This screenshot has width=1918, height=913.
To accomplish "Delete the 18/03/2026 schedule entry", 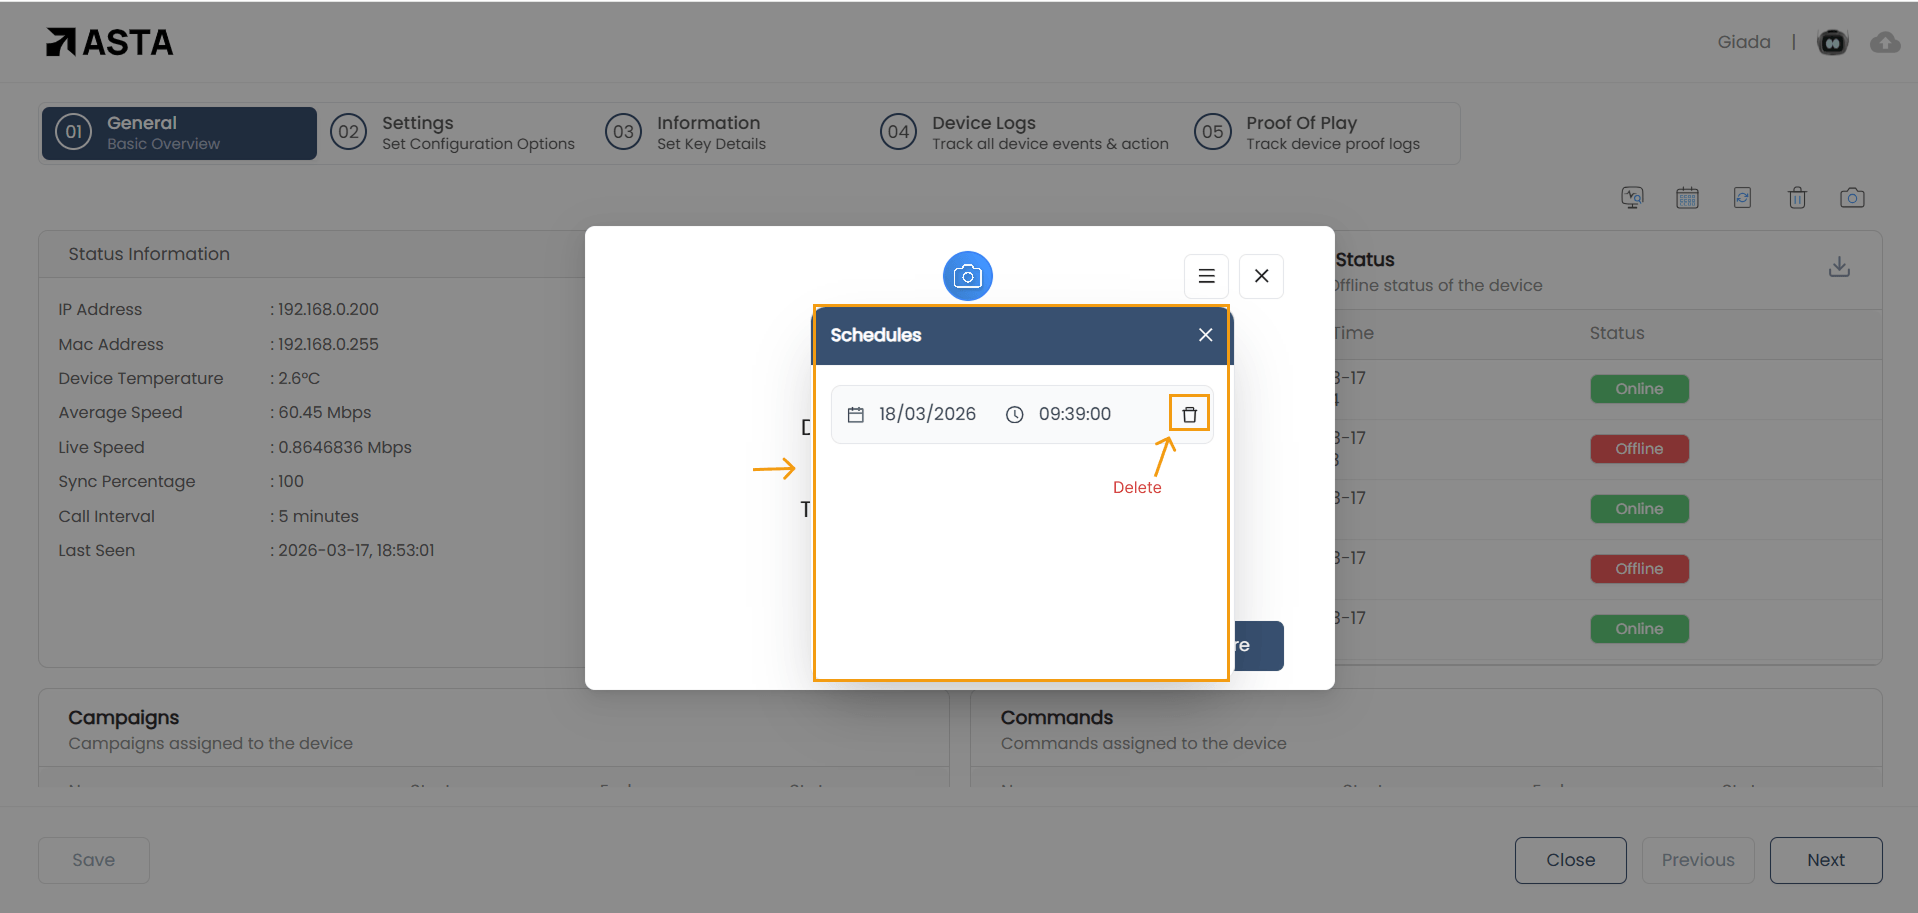I will click(x=1189, y=414).
